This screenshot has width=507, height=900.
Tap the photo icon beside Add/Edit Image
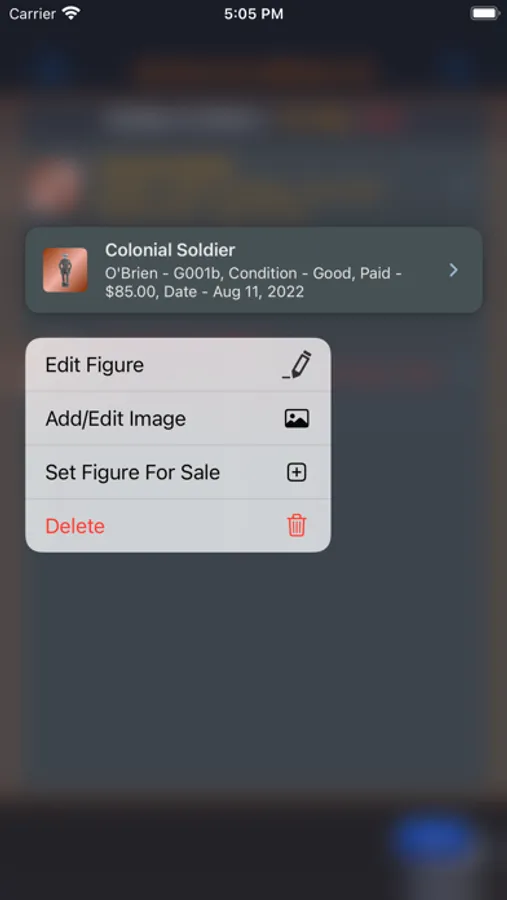(x=297, y=418)
